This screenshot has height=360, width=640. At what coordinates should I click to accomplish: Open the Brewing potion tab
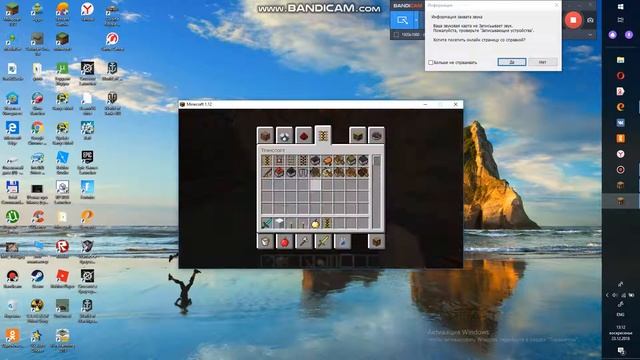tap(342, 242)
